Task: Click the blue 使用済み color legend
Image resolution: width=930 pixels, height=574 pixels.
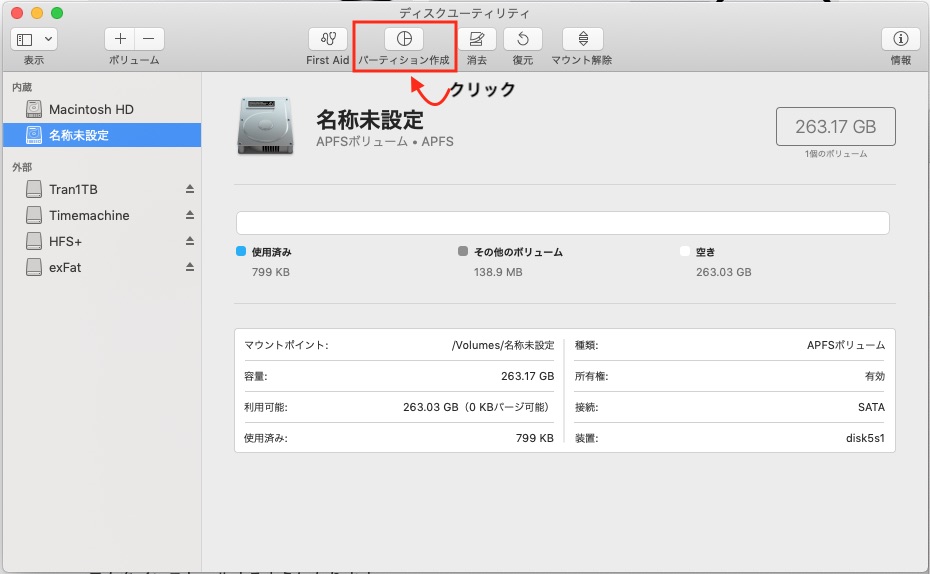Action: pos(241,252)
